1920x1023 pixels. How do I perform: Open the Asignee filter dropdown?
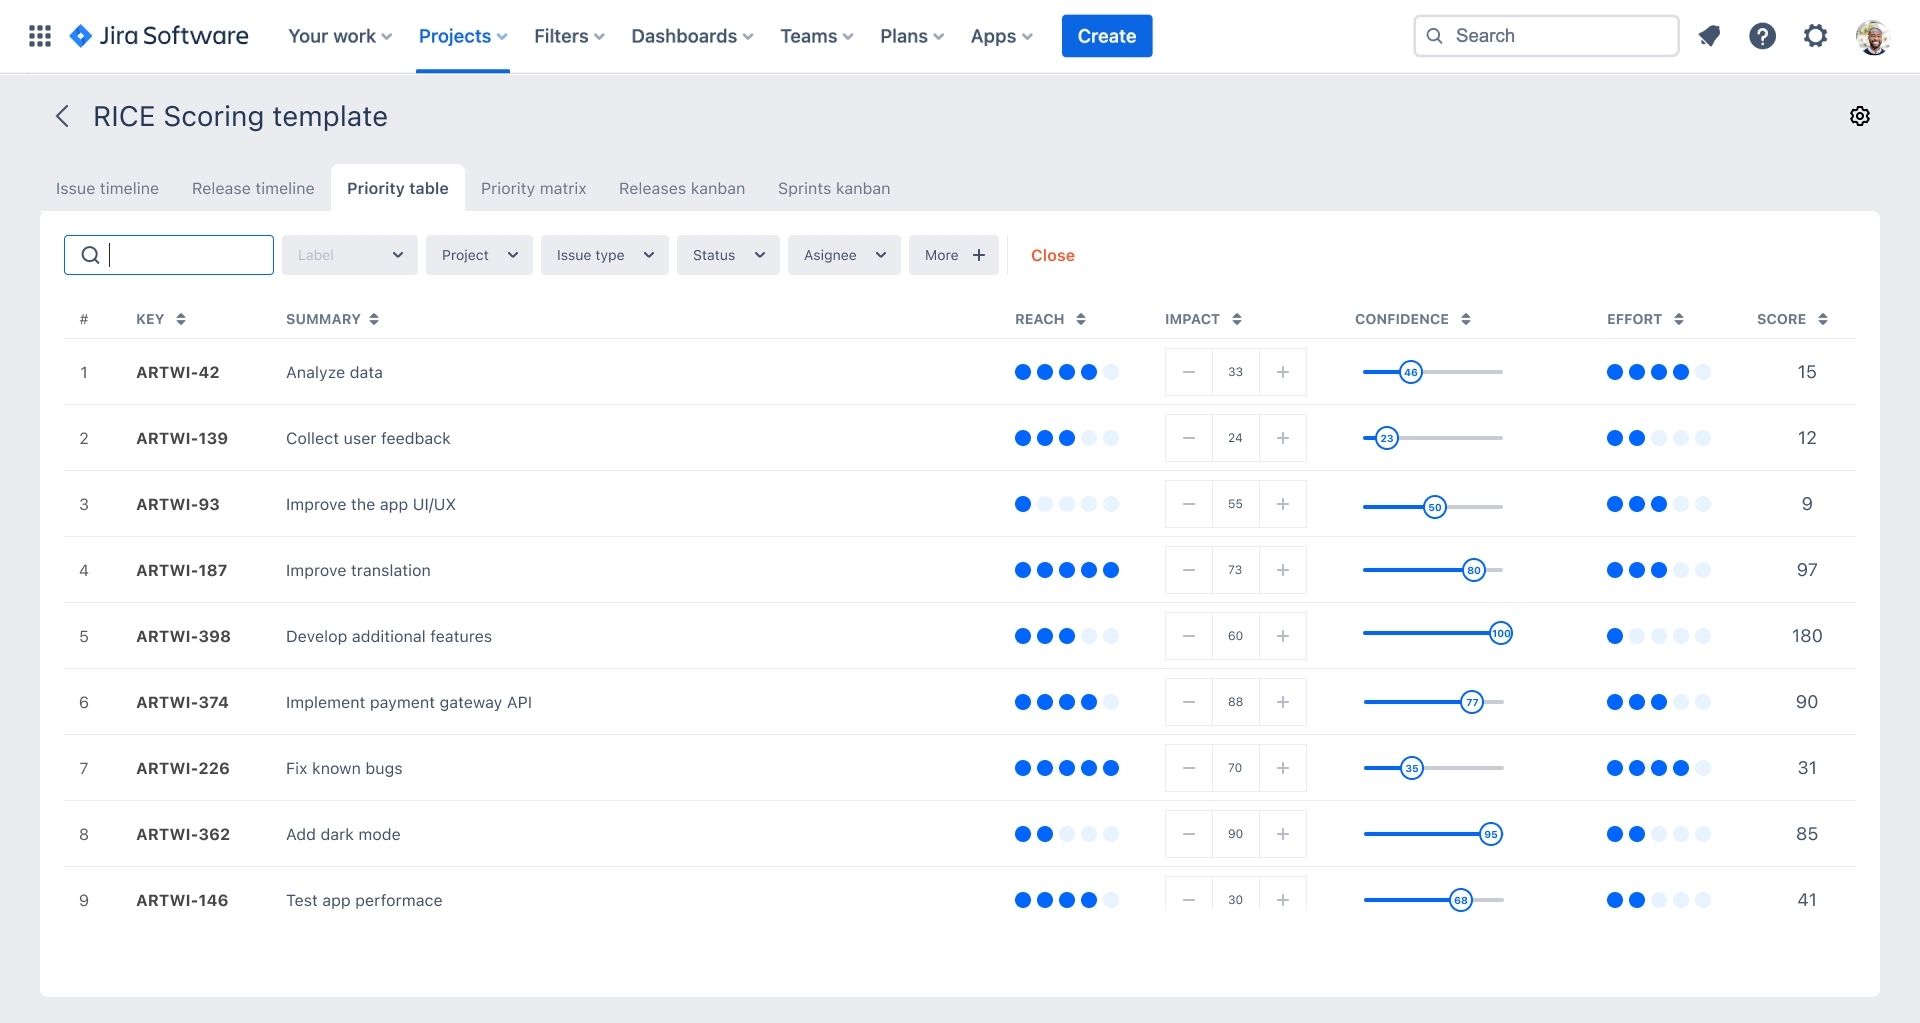click(x=843, y=255)
